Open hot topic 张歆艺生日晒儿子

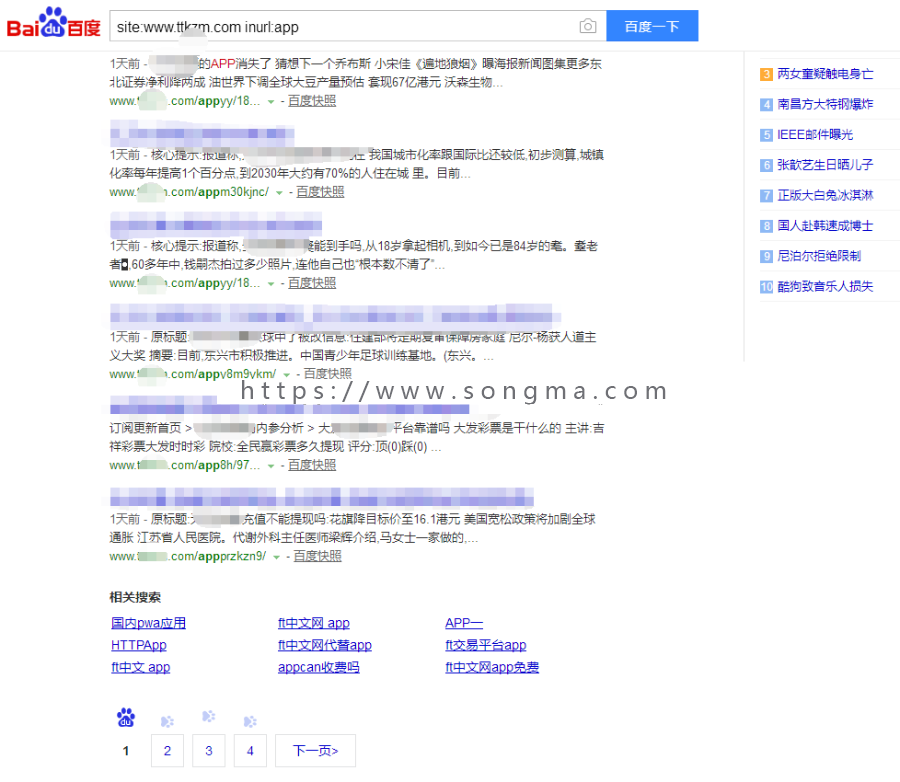pos(825,165)
